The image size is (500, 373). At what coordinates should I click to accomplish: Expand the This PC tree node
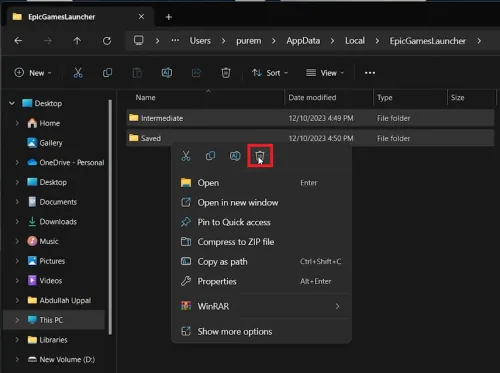[x=17, y=320]
